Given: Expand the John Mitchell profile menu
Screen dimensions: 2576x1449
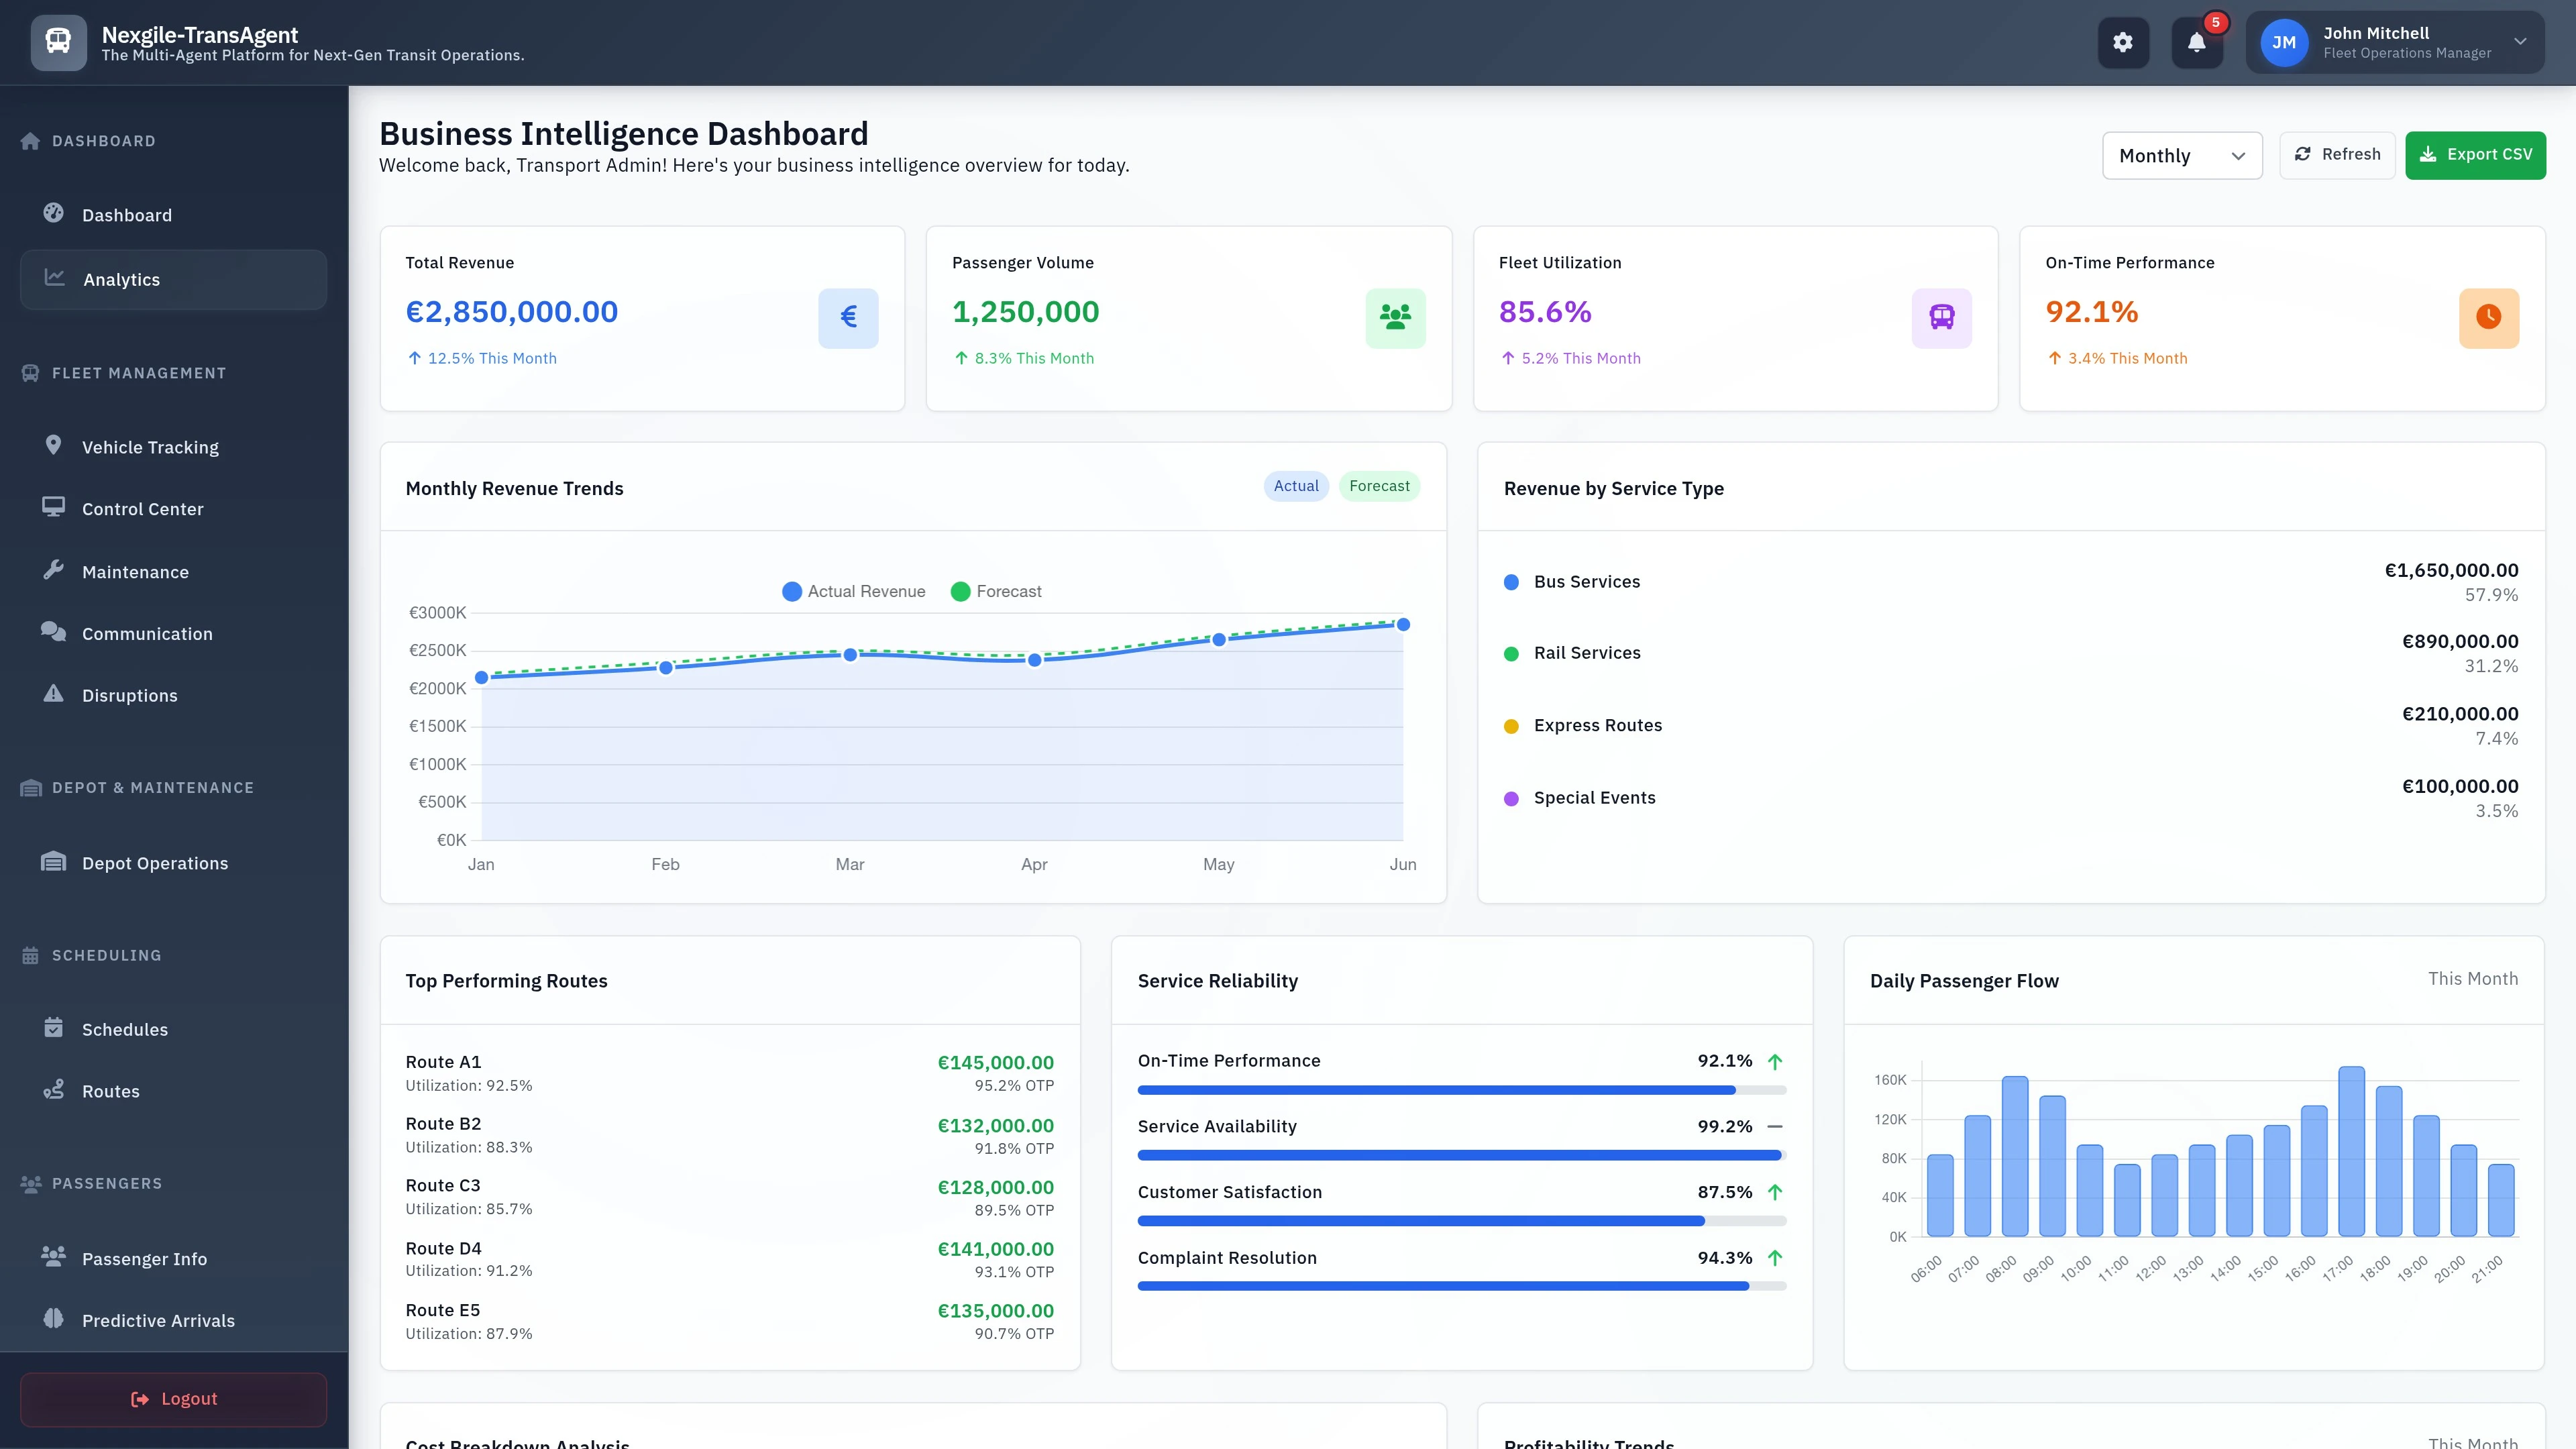Looking at the screenshot, I should coord(2395,42).
